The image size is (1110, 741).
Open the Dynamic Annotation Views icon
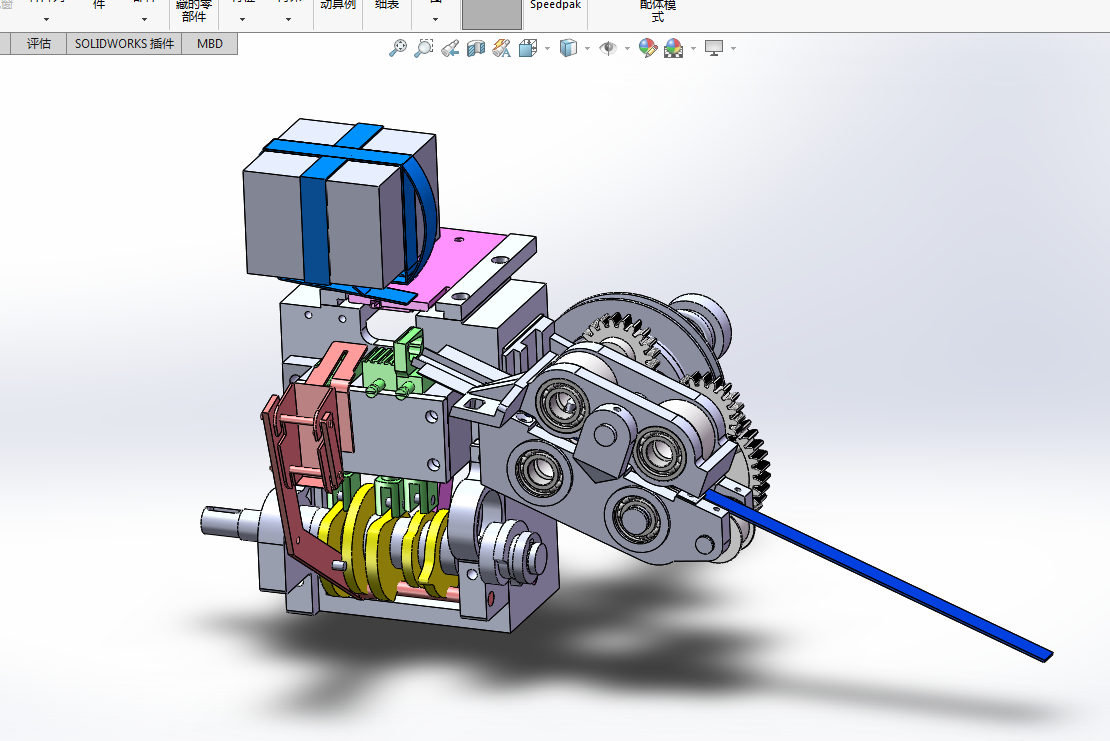pyautogui.click(x=502, y=48)
